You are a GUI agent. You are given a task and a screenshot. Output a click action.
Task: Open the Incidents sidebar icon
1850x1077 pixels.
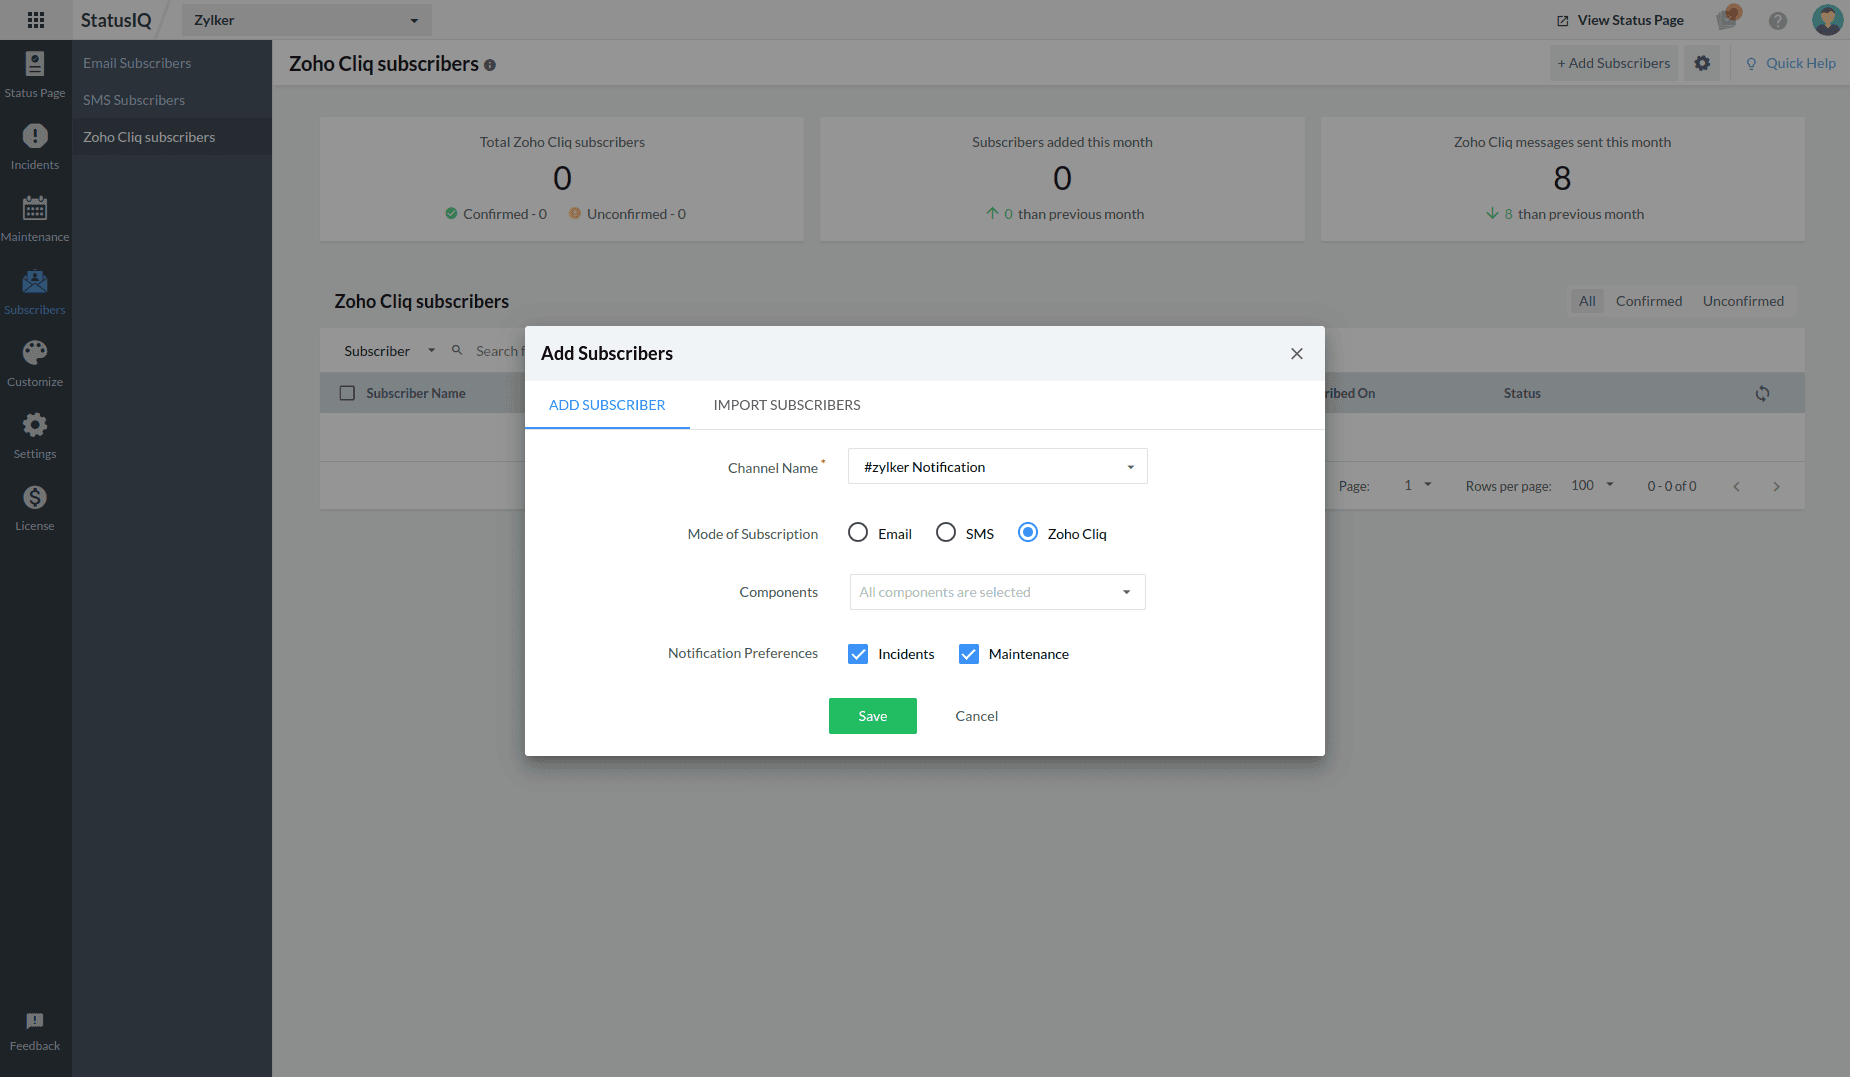35,136
